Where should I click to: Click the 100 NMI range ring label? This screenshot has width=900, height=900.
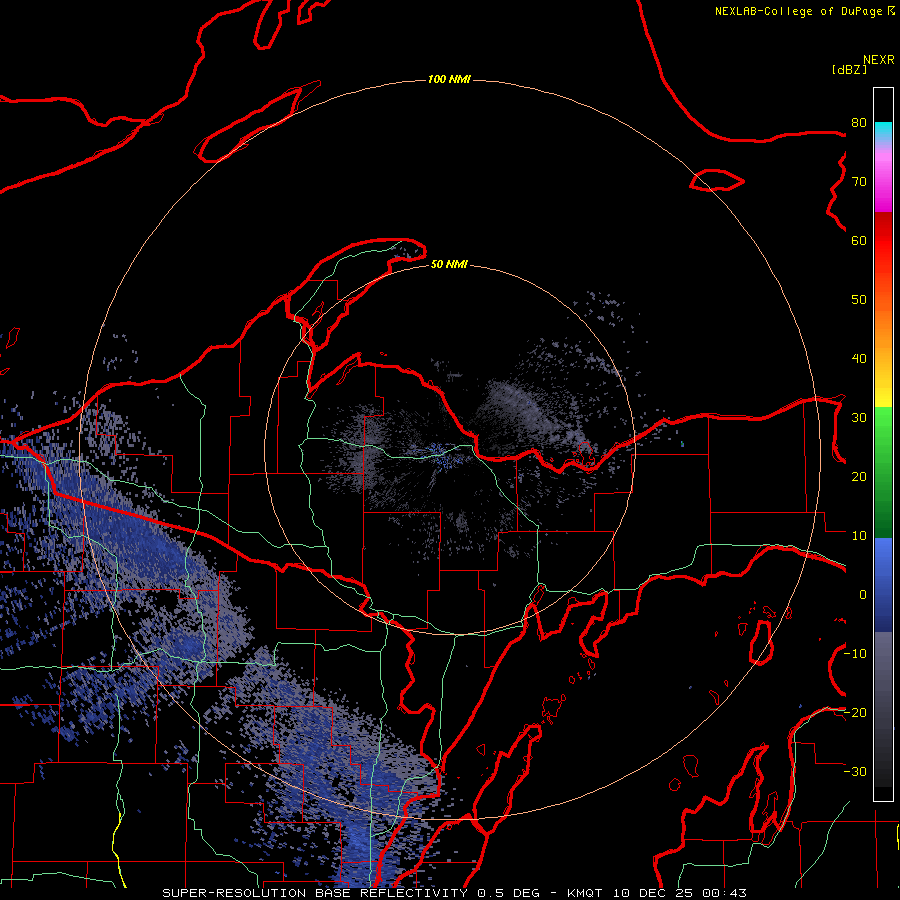click(x=449, y=79)
